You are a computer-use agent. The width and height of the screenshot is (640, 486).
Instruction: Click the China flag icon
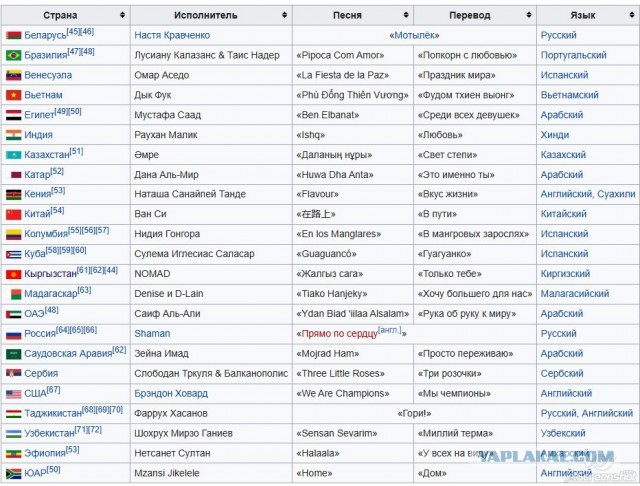click(13, 214)
